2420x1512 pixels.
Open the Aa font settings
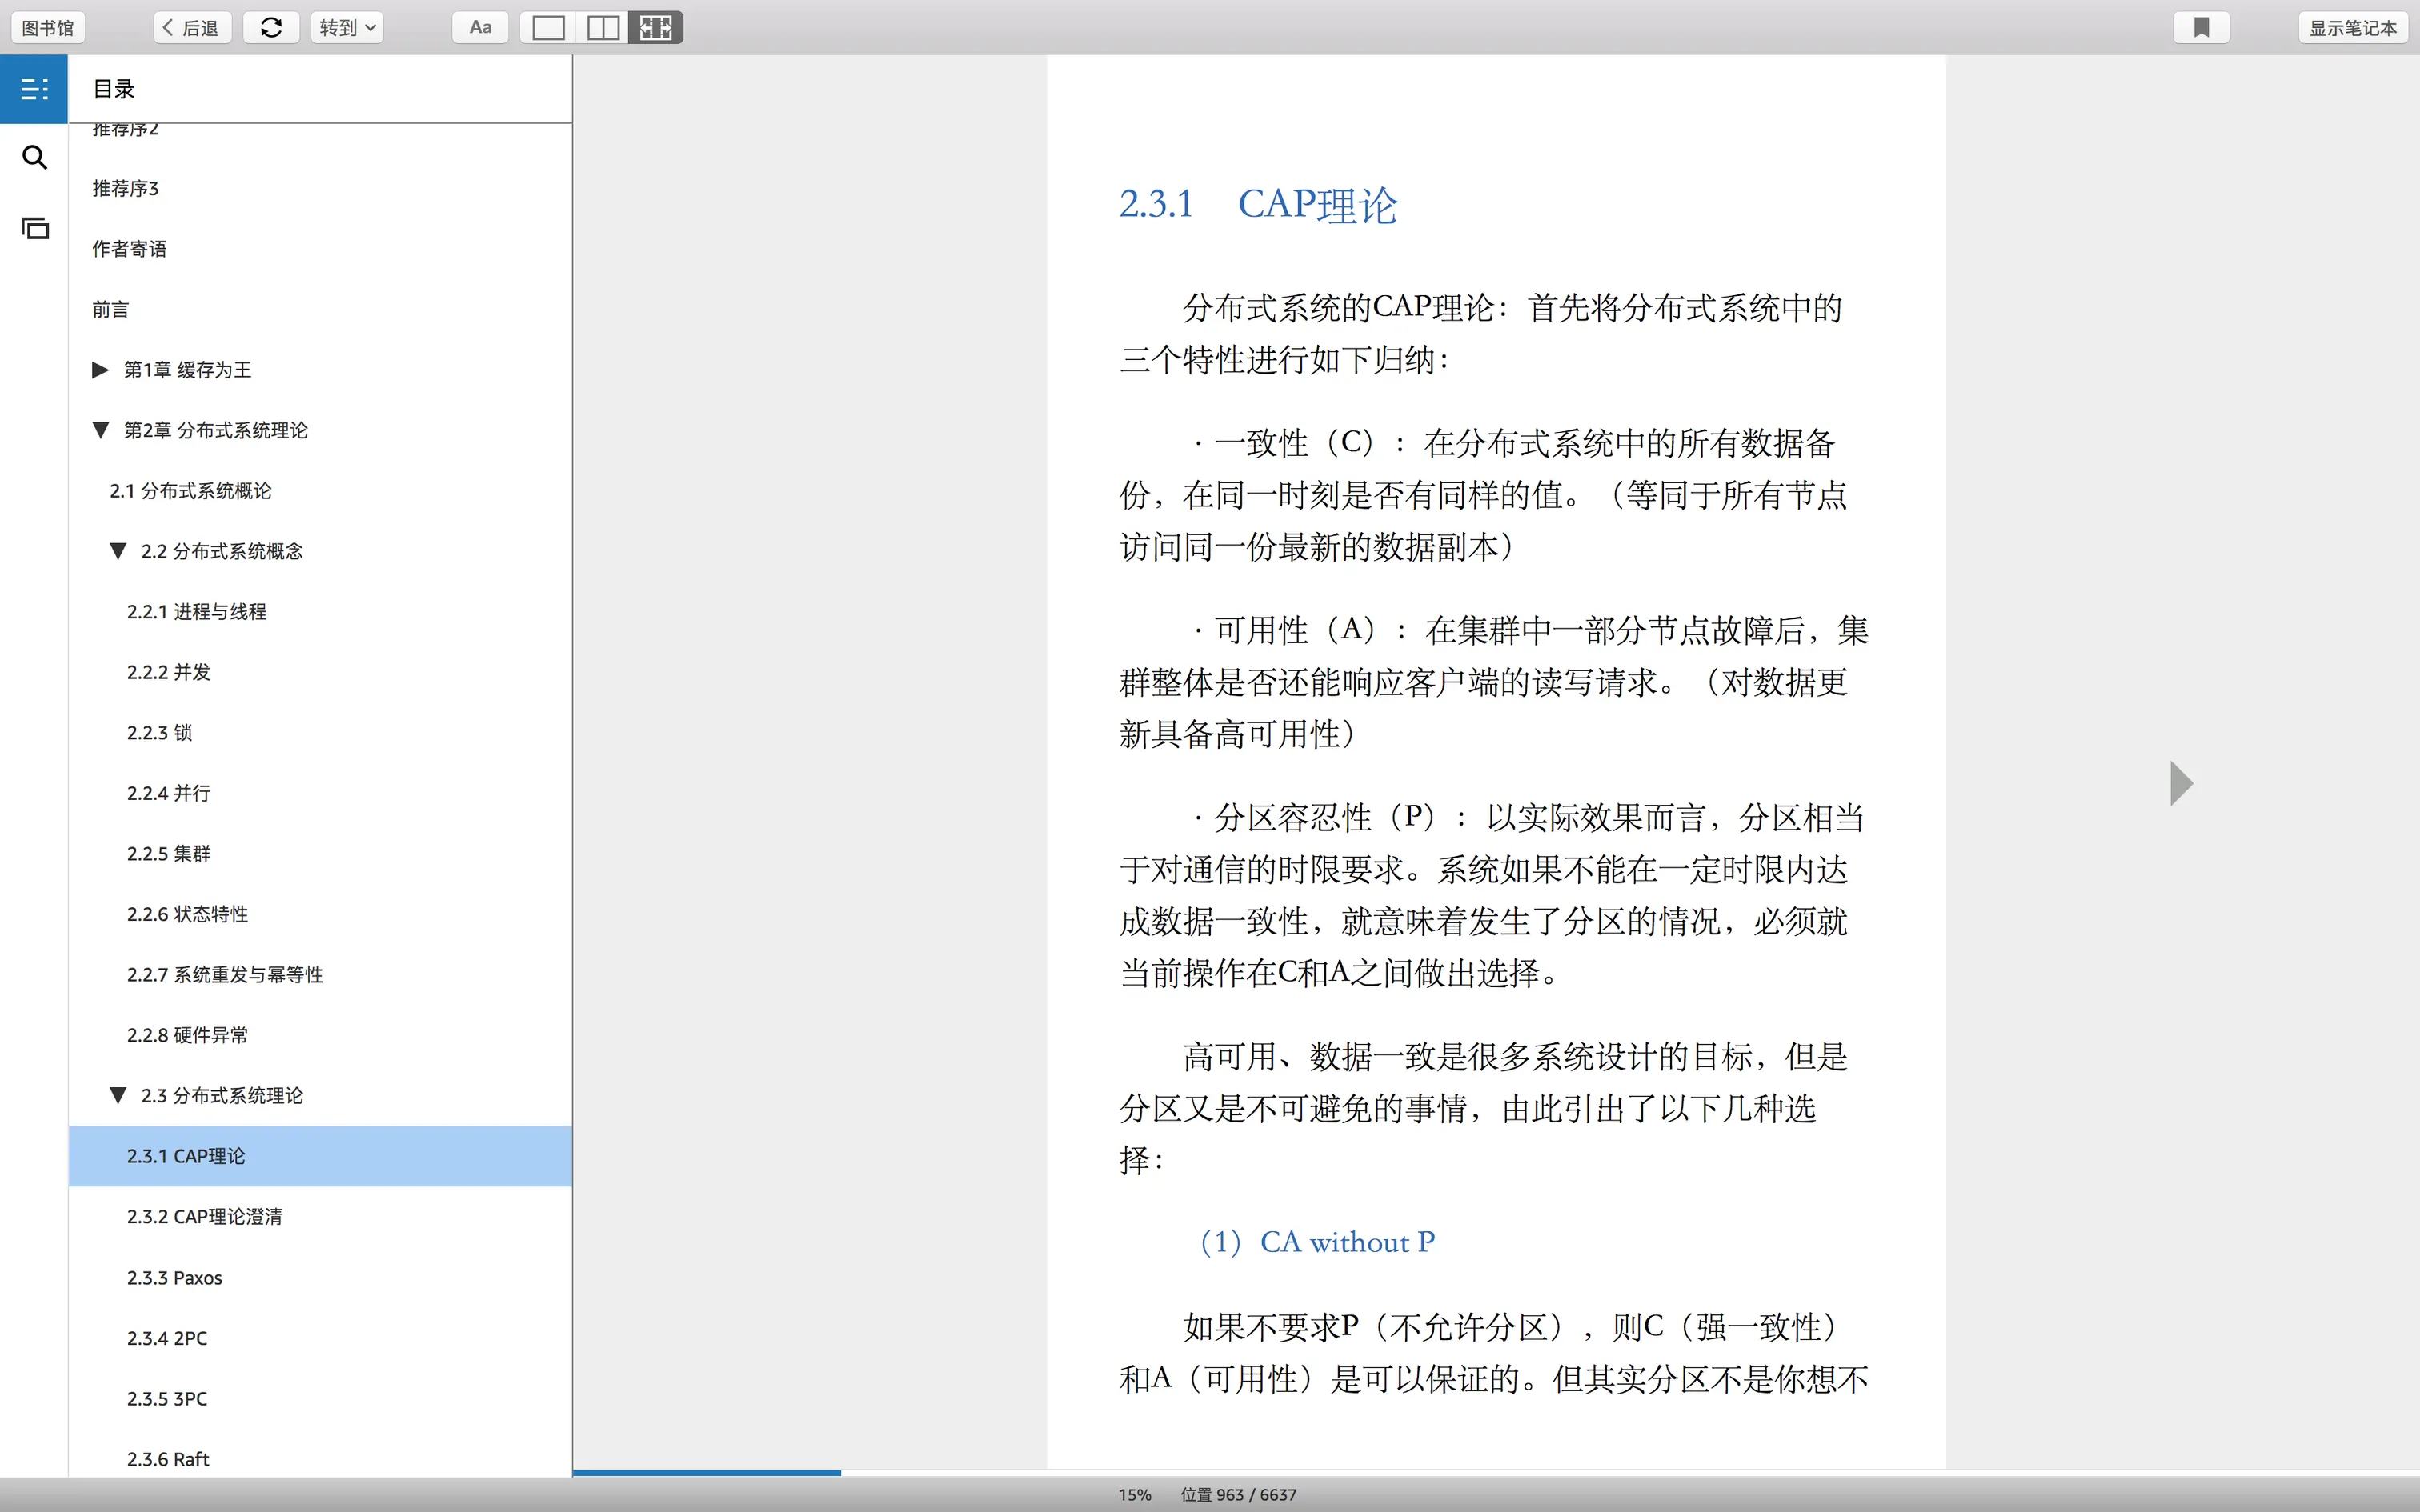click(x=480, y=28)
